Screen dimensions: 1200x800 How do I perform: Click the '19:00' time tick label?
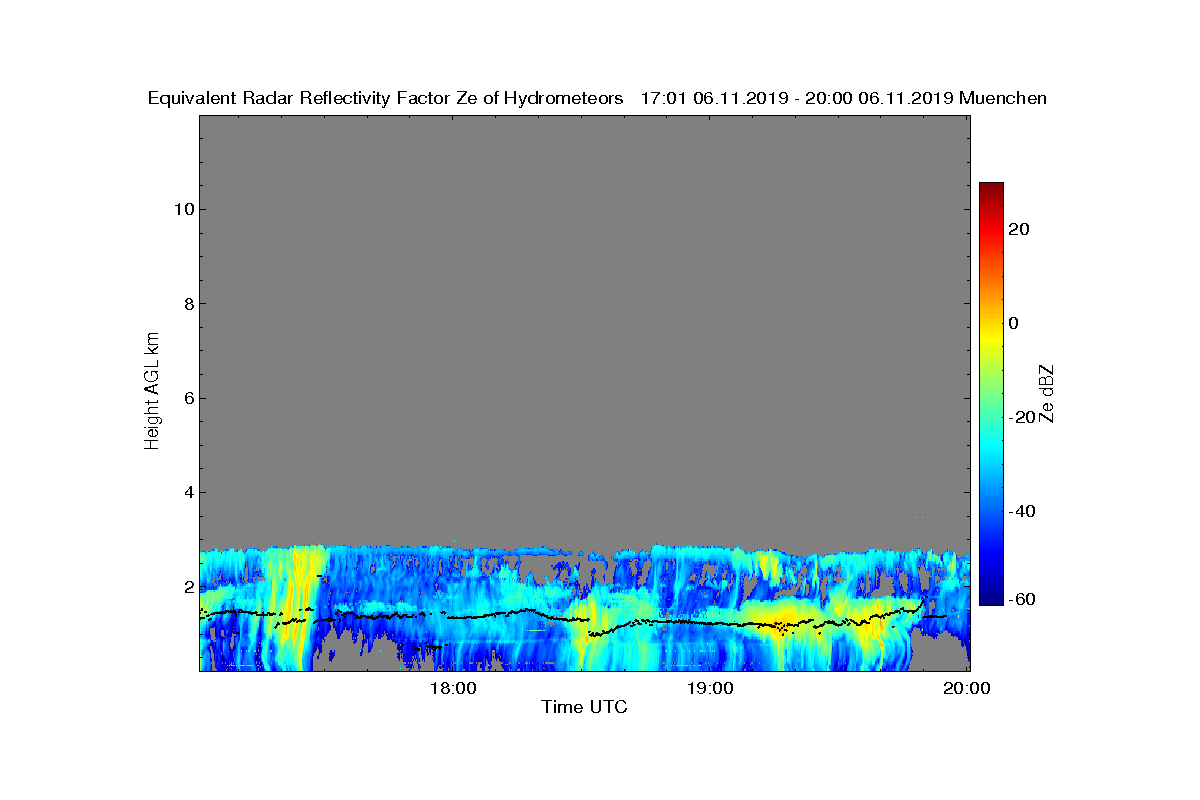[712, 688]
